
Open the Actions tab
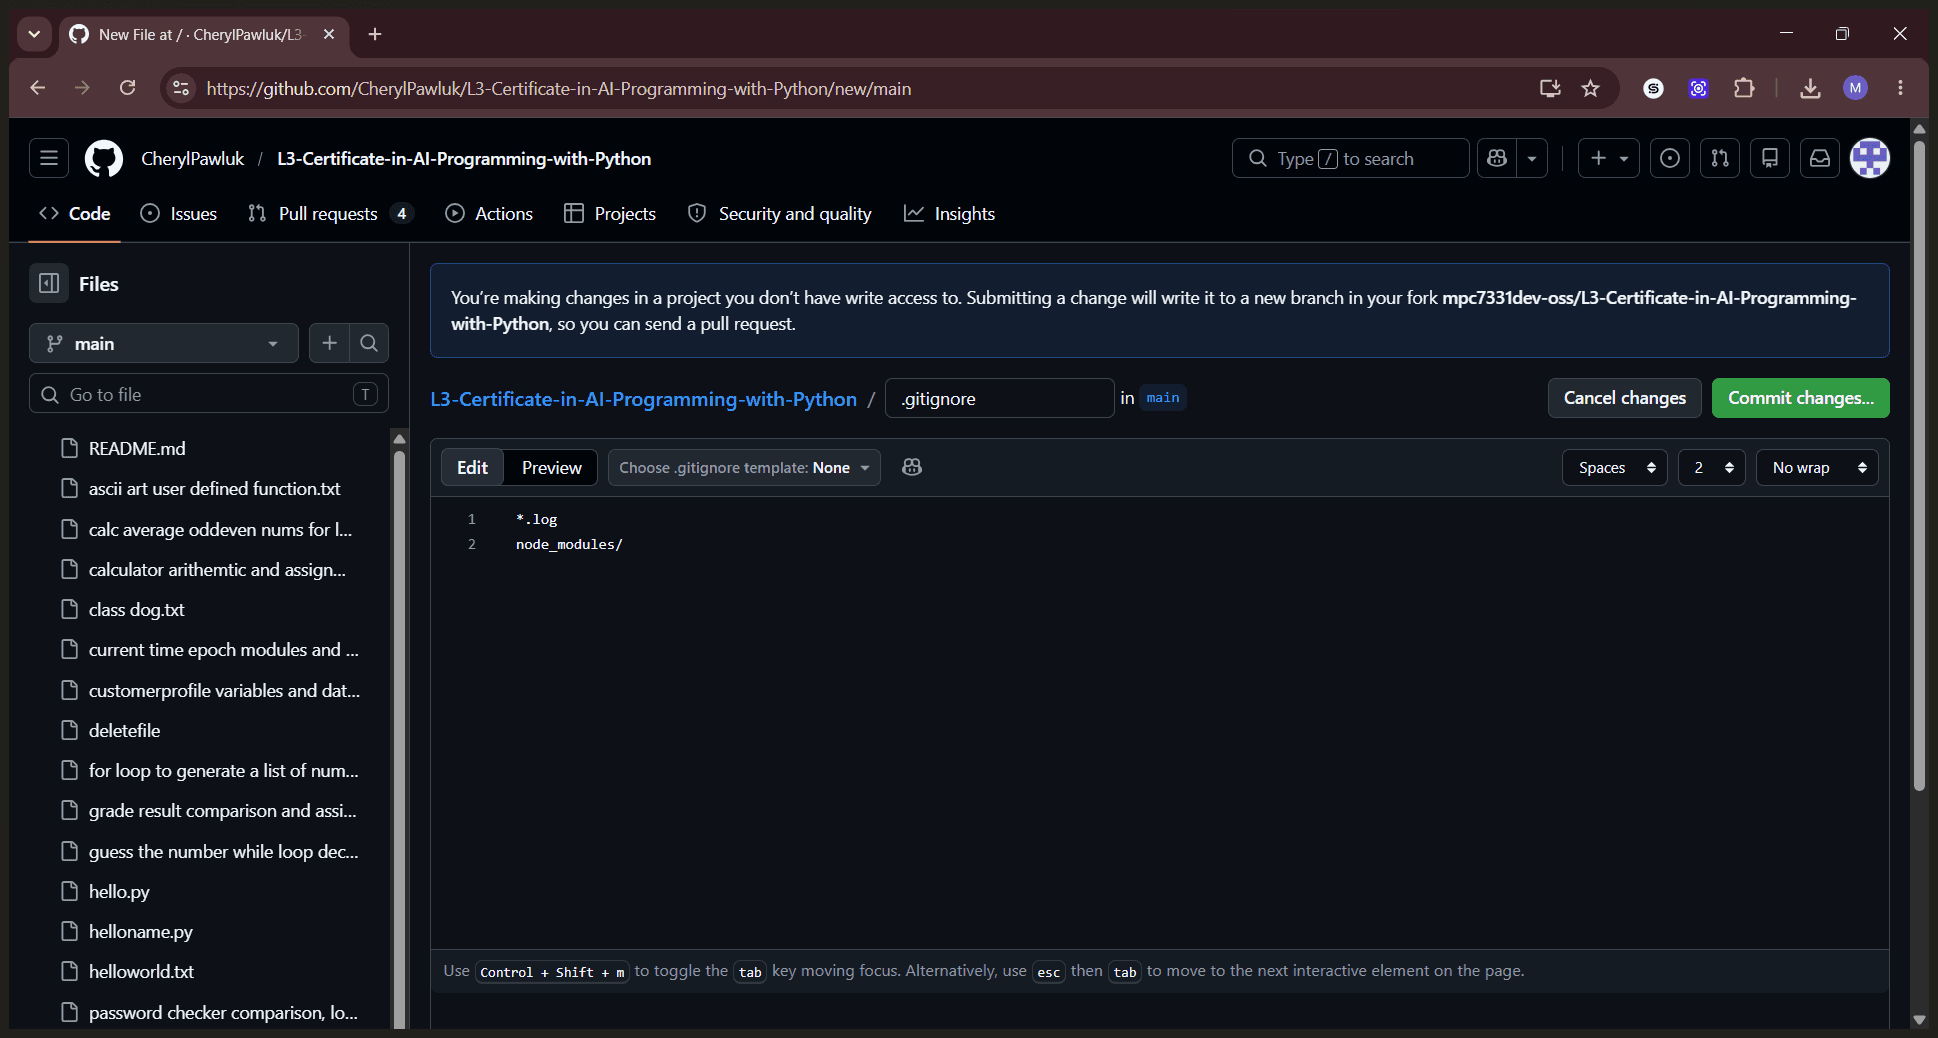point(489,213)
